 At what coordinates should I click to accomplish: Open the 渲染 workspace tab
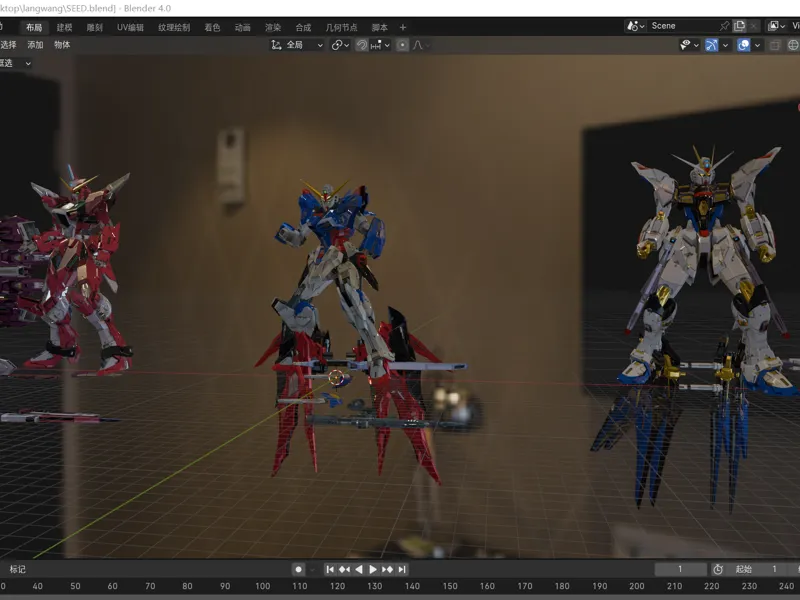coord(273,28)
